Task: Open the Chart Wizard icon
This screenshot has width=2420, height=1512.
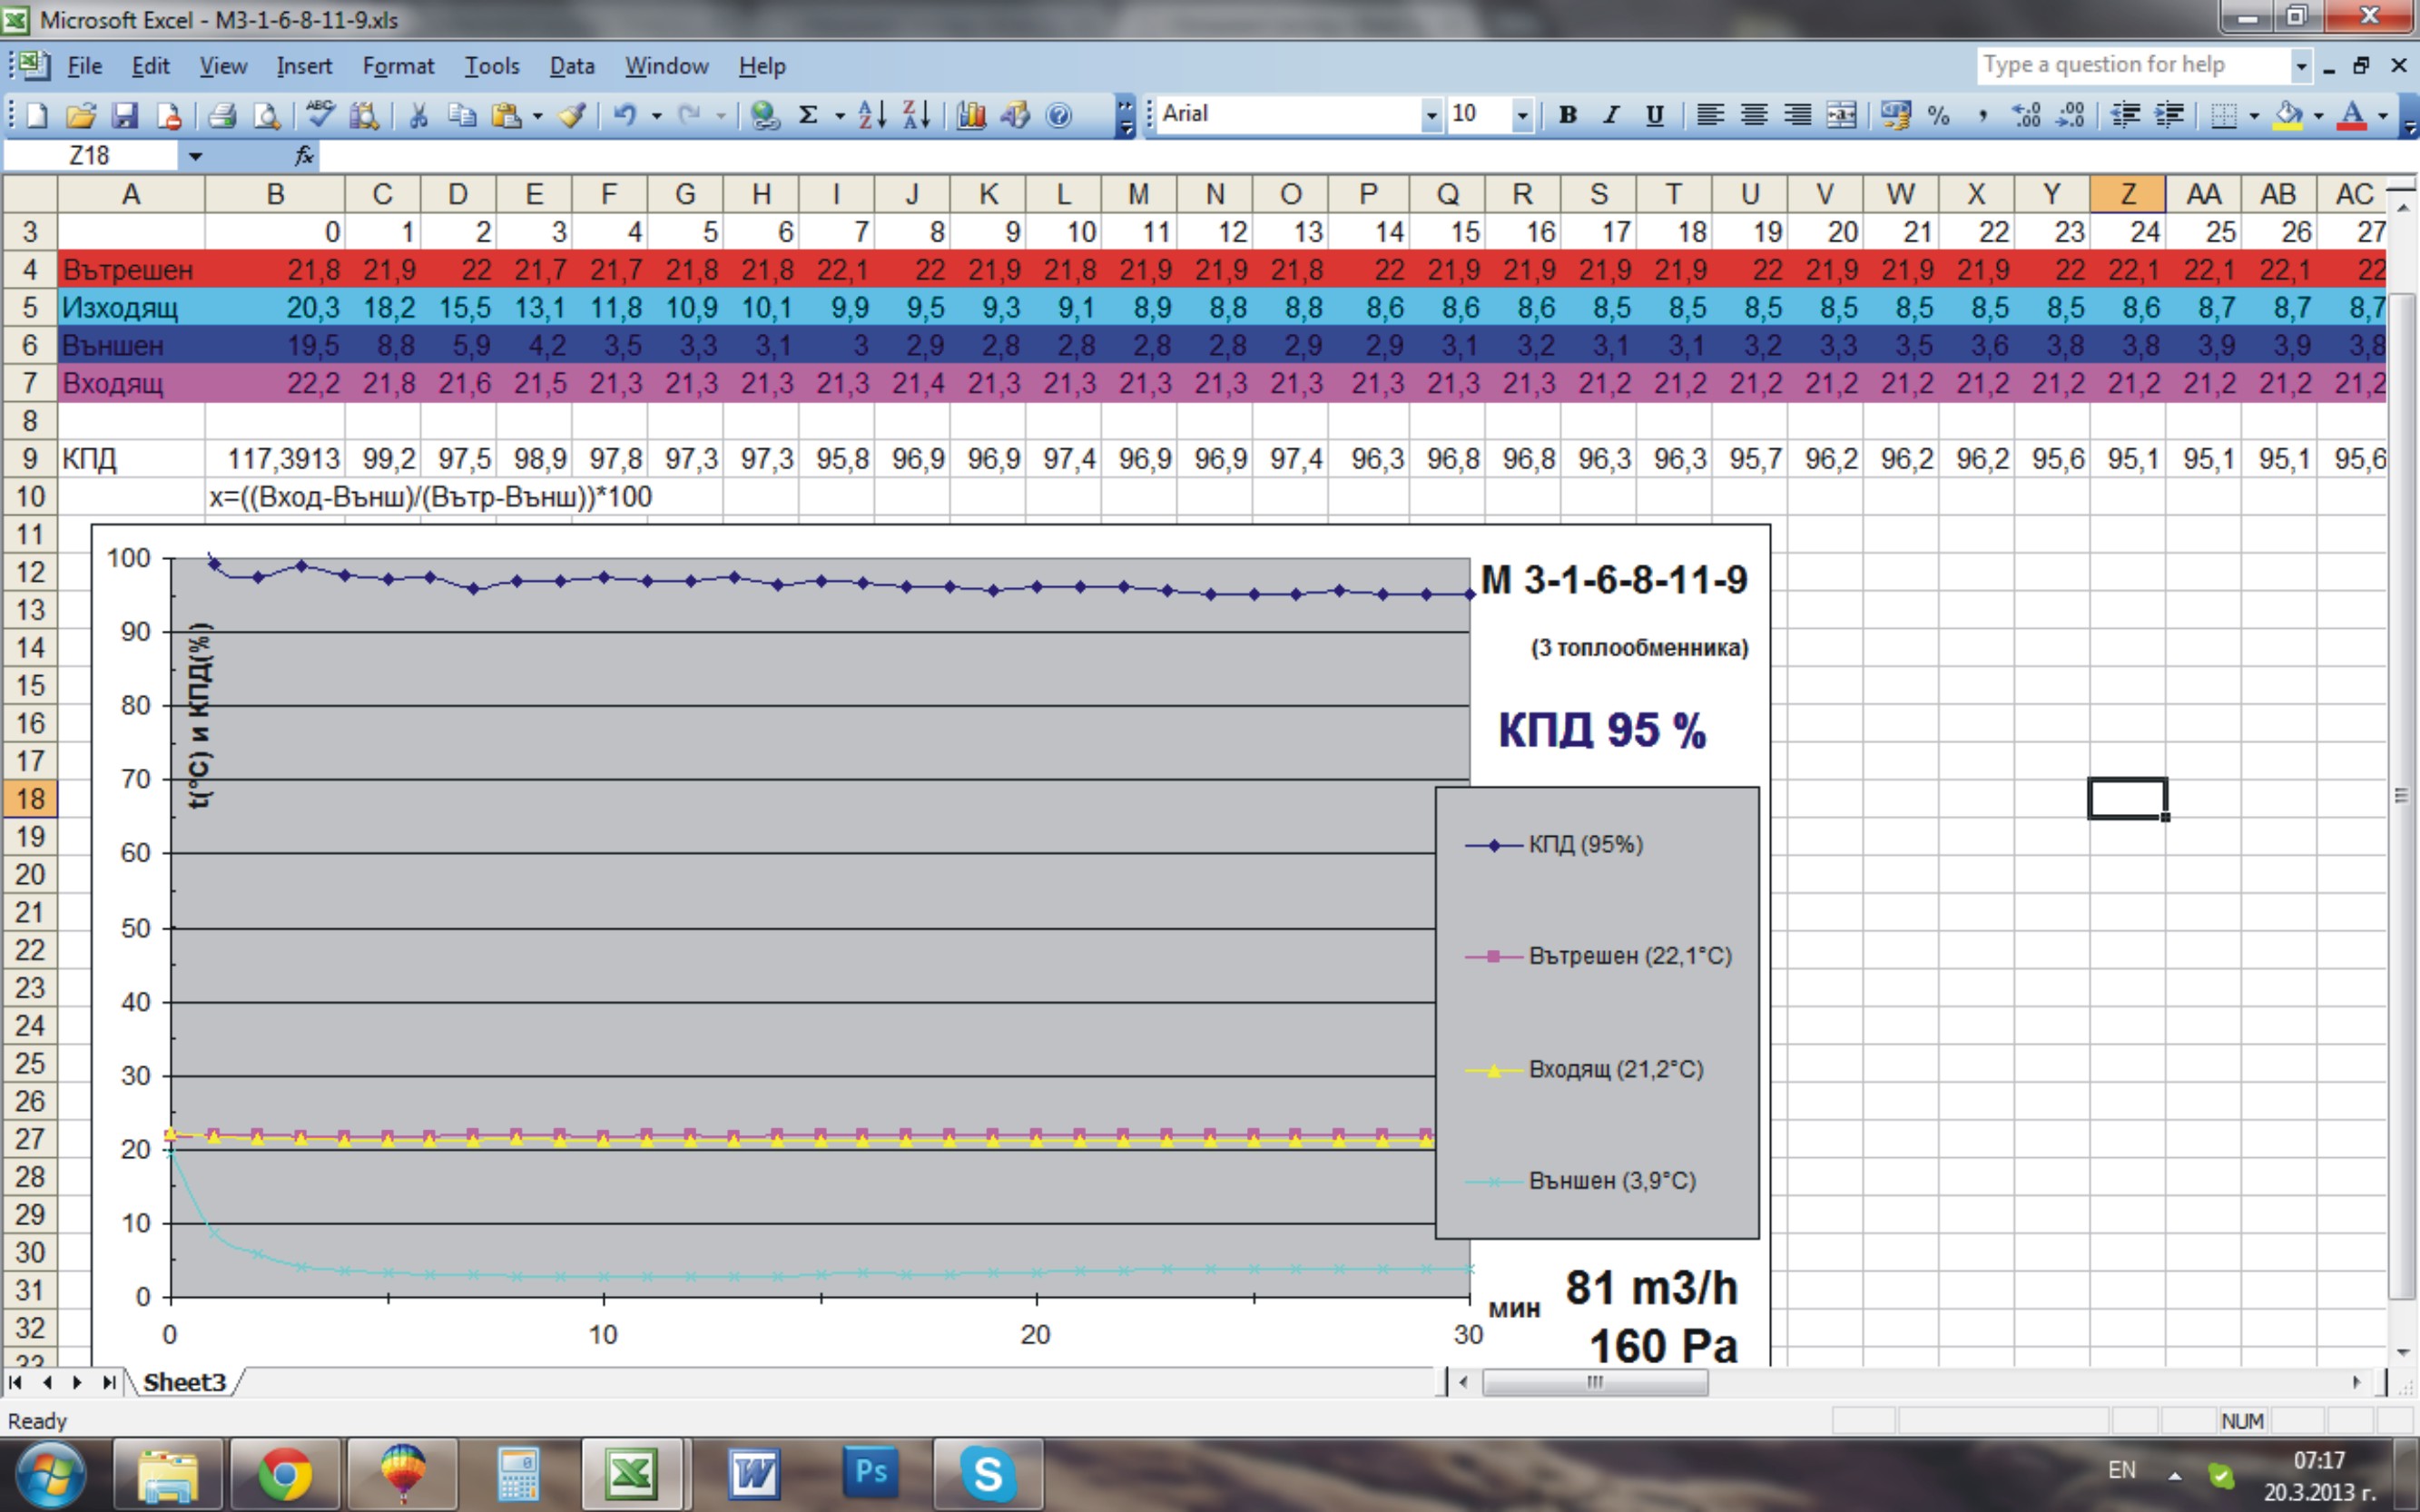Action: click(x=971, y=115)
